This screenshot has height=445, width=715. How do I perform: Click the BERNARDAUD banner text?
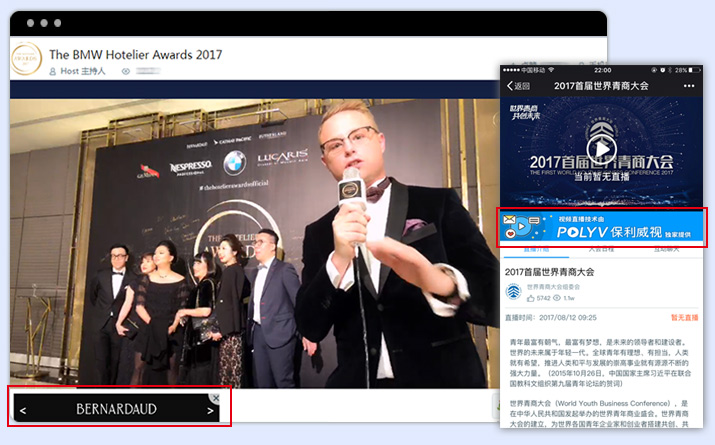click(116, 409)
